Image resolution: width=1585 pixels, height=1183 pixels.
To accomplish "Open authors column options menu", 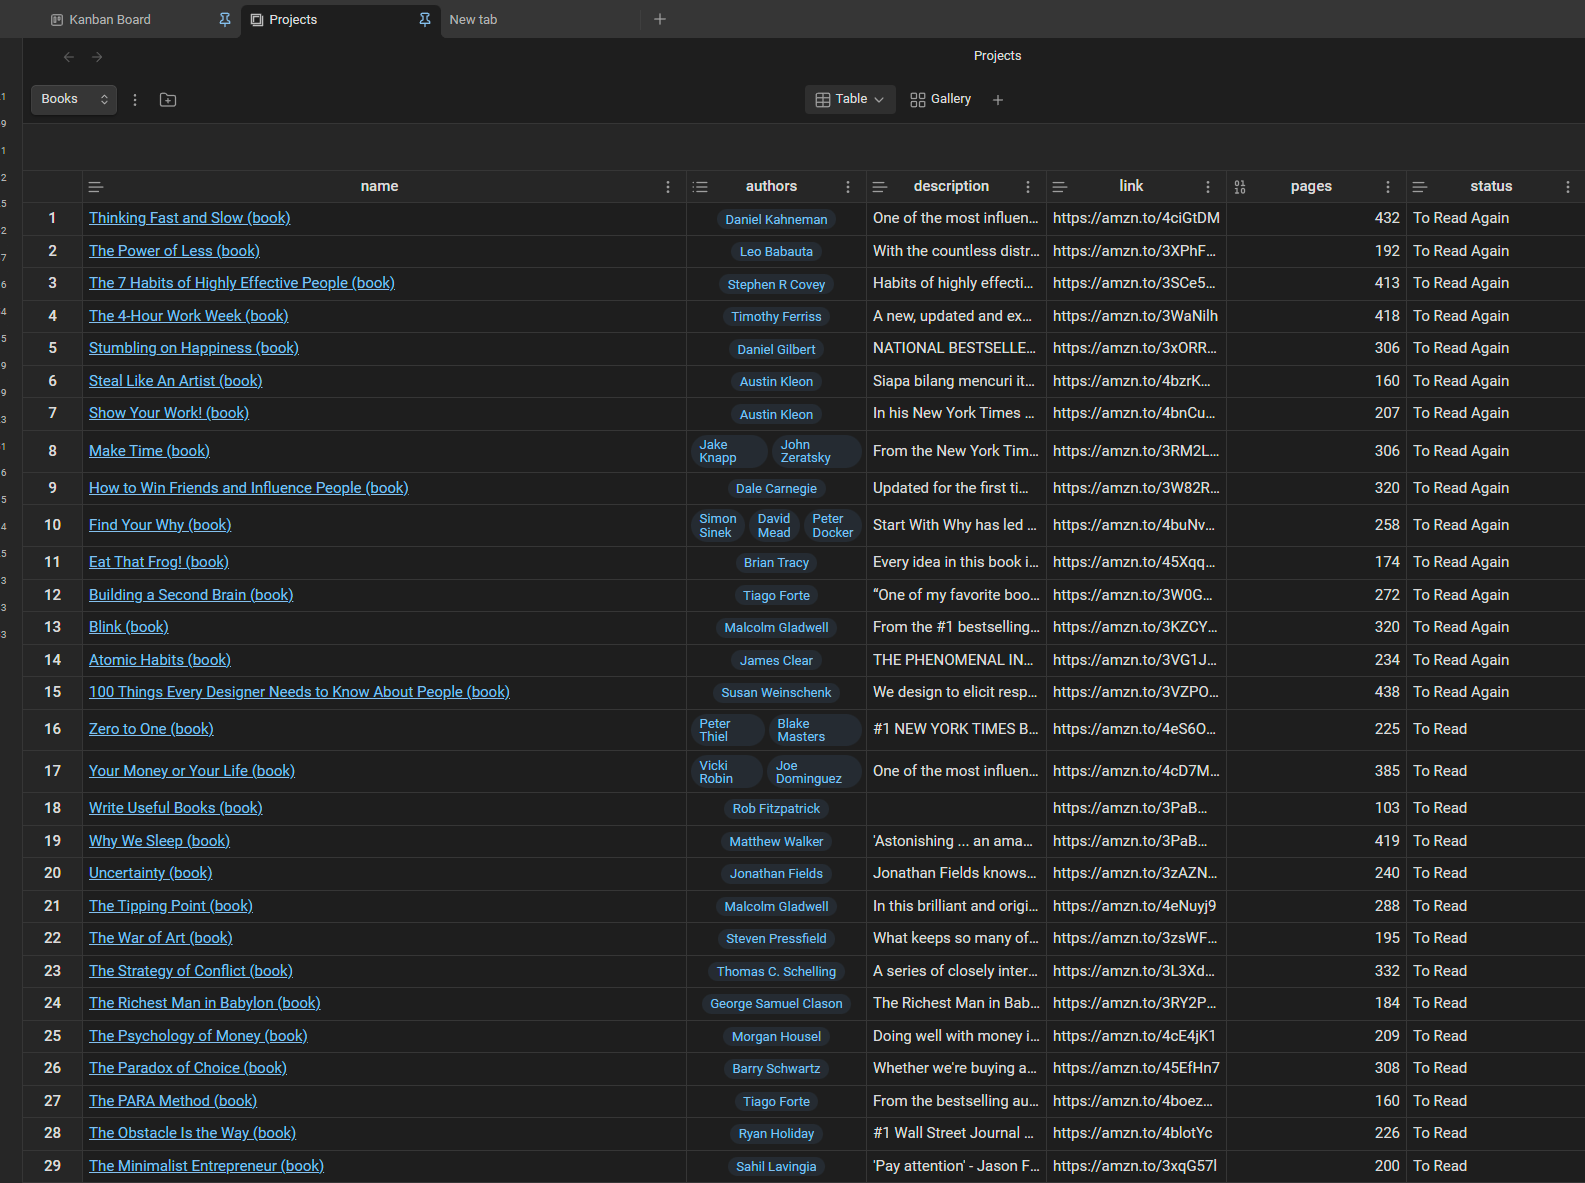I will point(848,187).
